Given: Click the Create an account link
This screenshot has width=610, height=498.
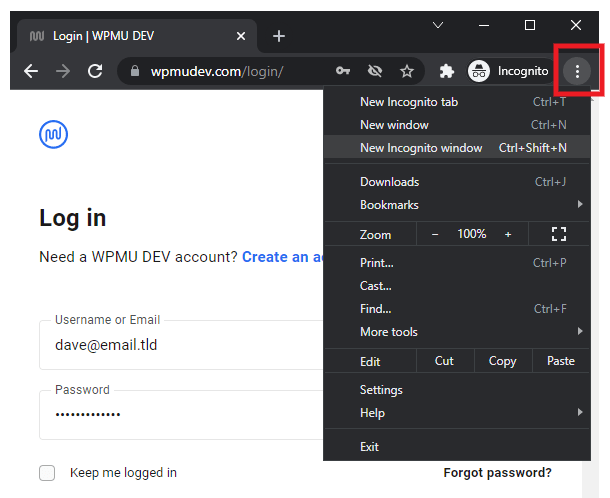Looking at the screenshot, I should pos(282,257).
